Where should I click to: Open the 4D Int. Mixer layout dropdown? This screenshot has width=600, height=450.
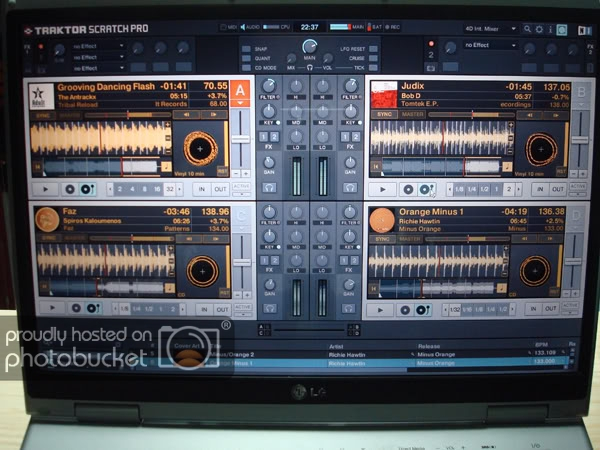pos(490,29)
